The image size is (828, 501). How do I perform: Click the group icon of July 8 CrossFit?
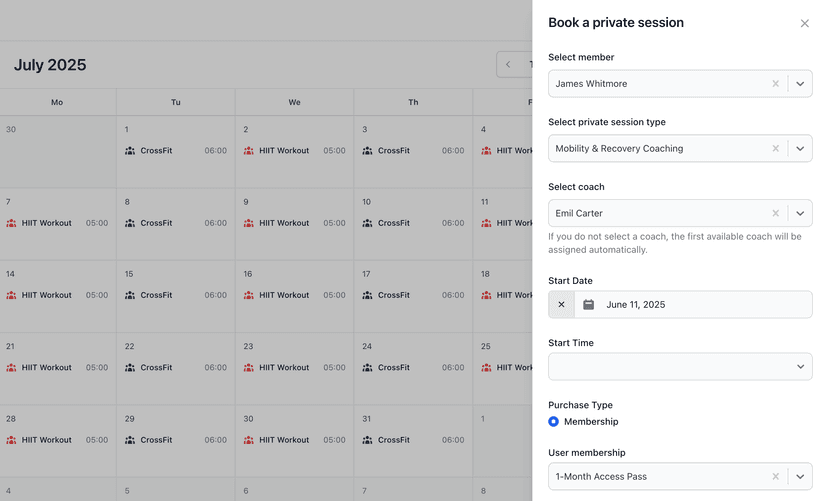pos(130,223)
